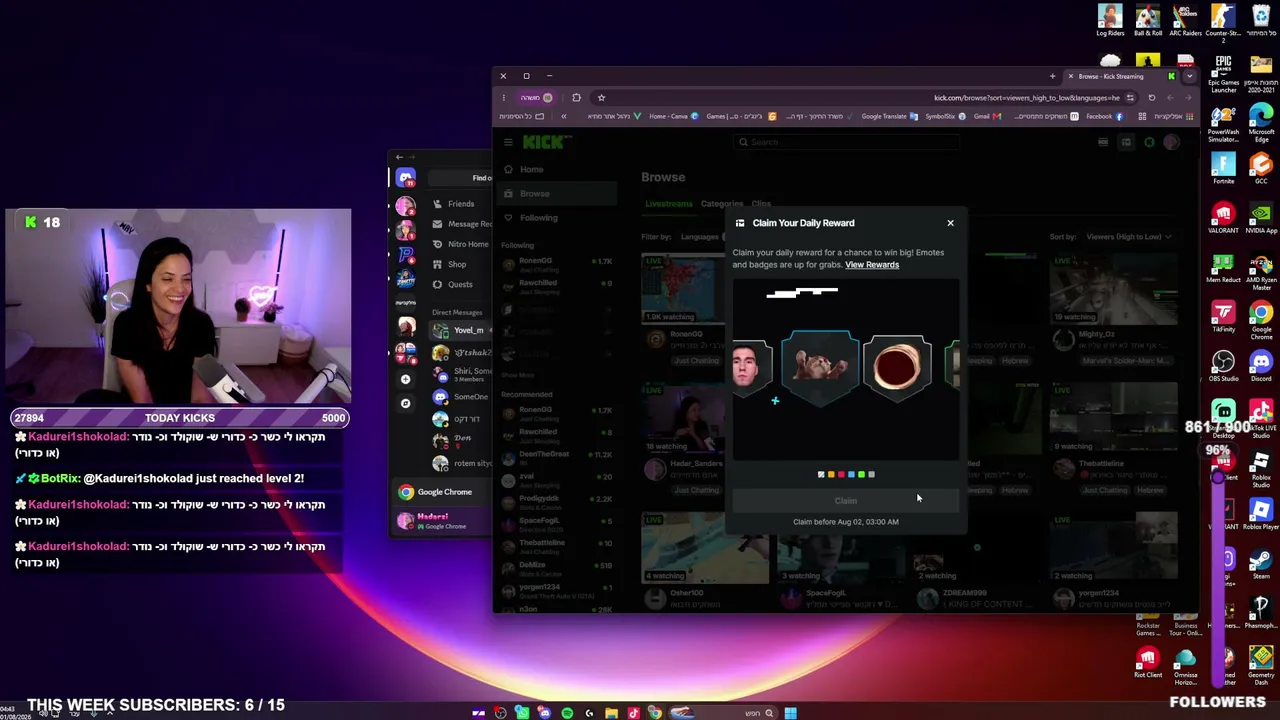This screenshot has height=720, width=1280.
Task: Switch to the Categories tab
Action: pyautogui.click(x=721, y=204)
